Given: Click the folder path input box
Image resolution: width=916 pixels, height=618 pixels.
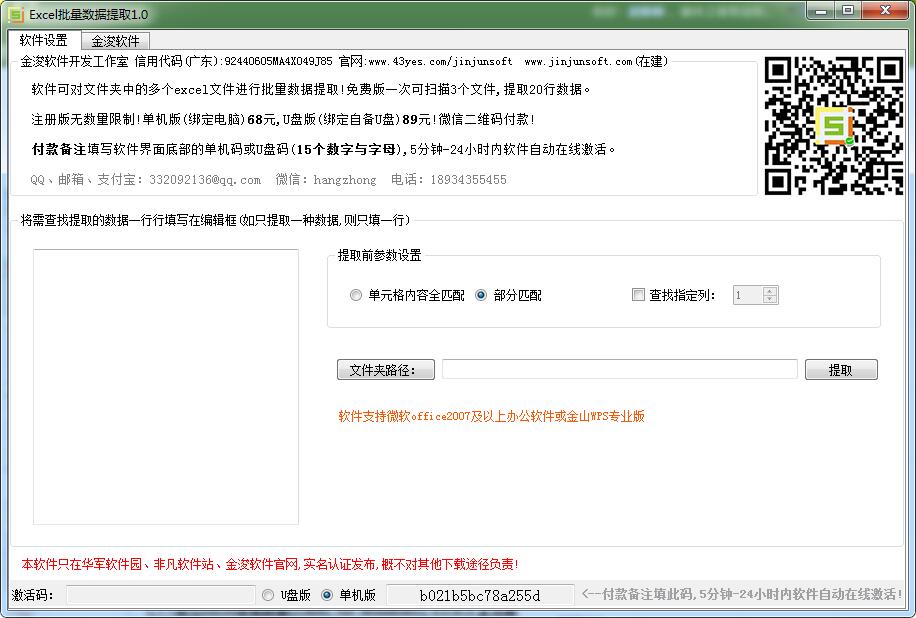Looking at the screenshot, I should click(620, 369).
